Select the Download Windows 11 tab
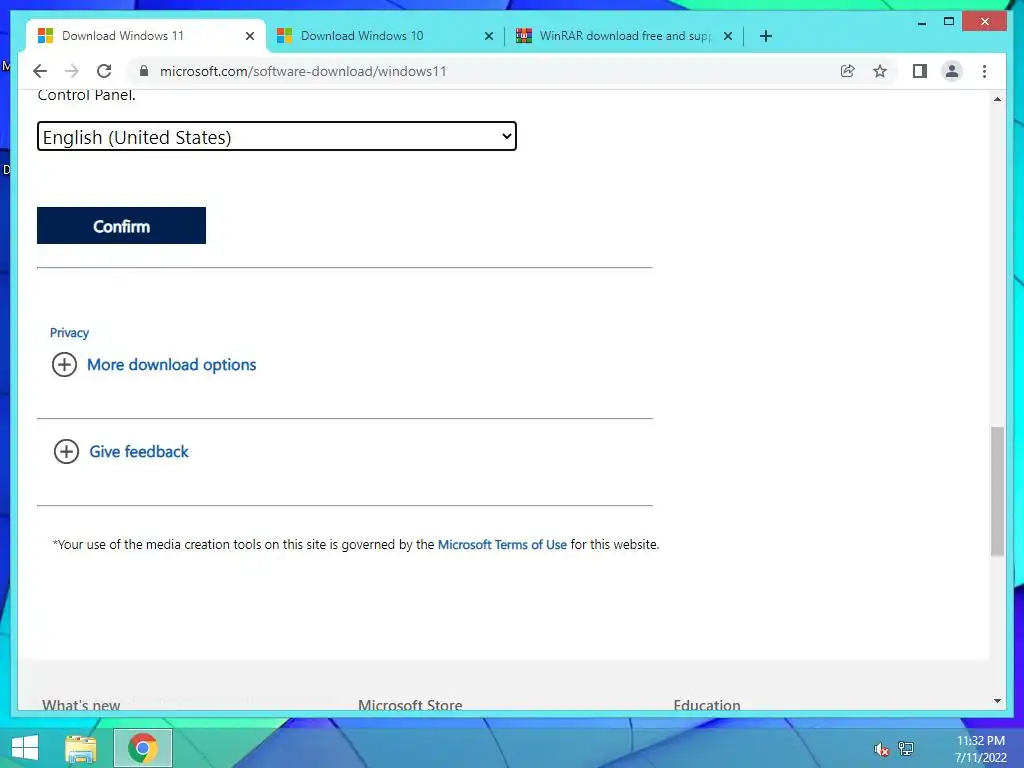 pyautogui.click(x=146, y=36)
